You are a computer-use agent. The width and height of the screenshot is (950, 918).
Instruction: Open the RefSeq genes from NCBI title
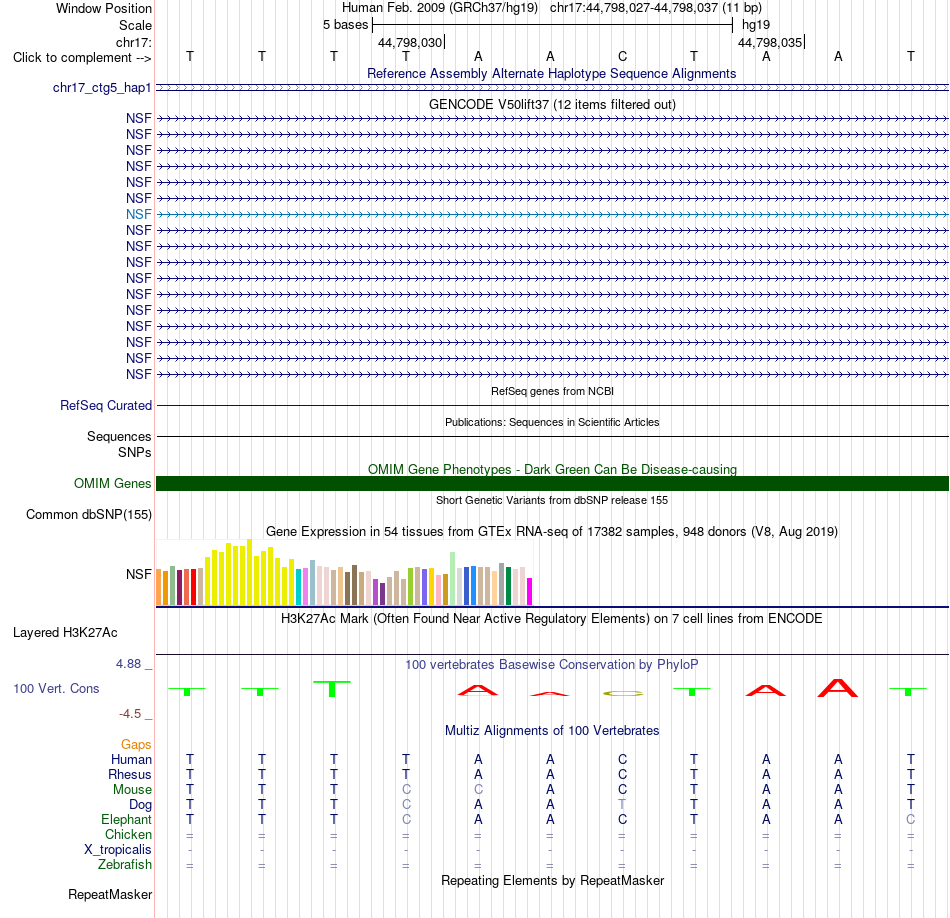pos(552,391)
